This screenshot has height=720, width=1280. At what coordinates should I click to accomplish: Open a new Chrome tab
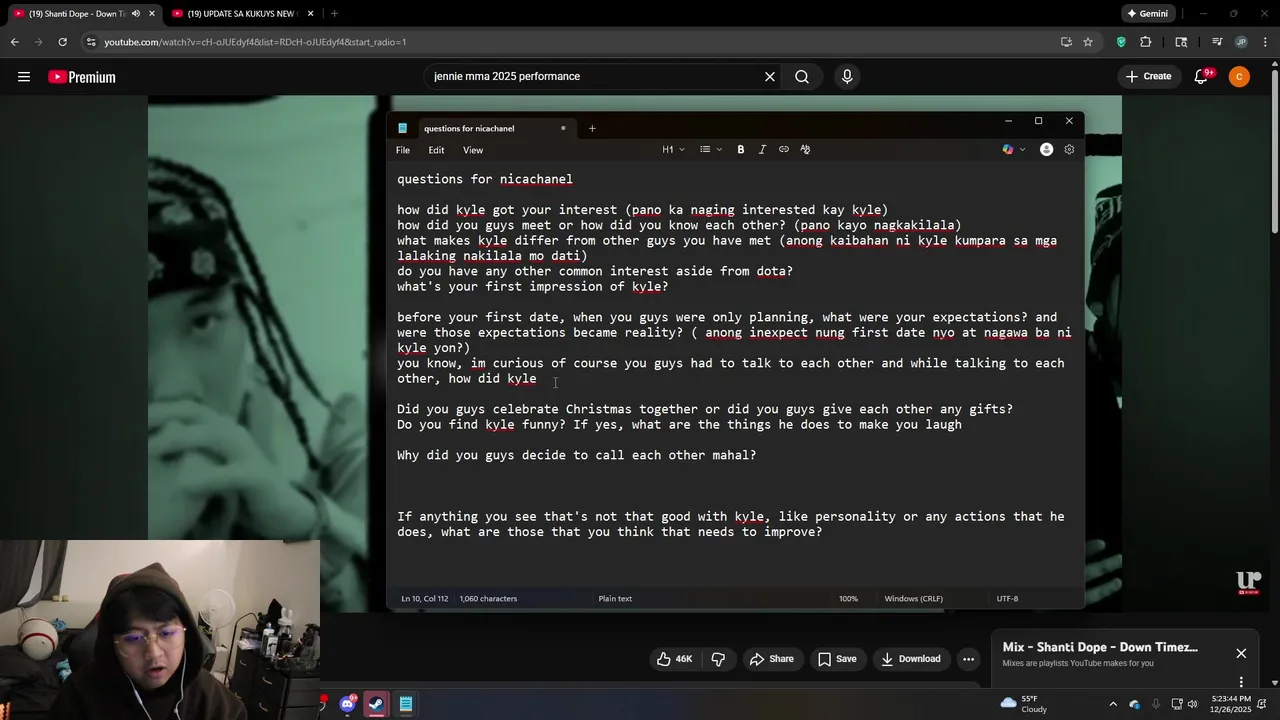pos(334,14)
